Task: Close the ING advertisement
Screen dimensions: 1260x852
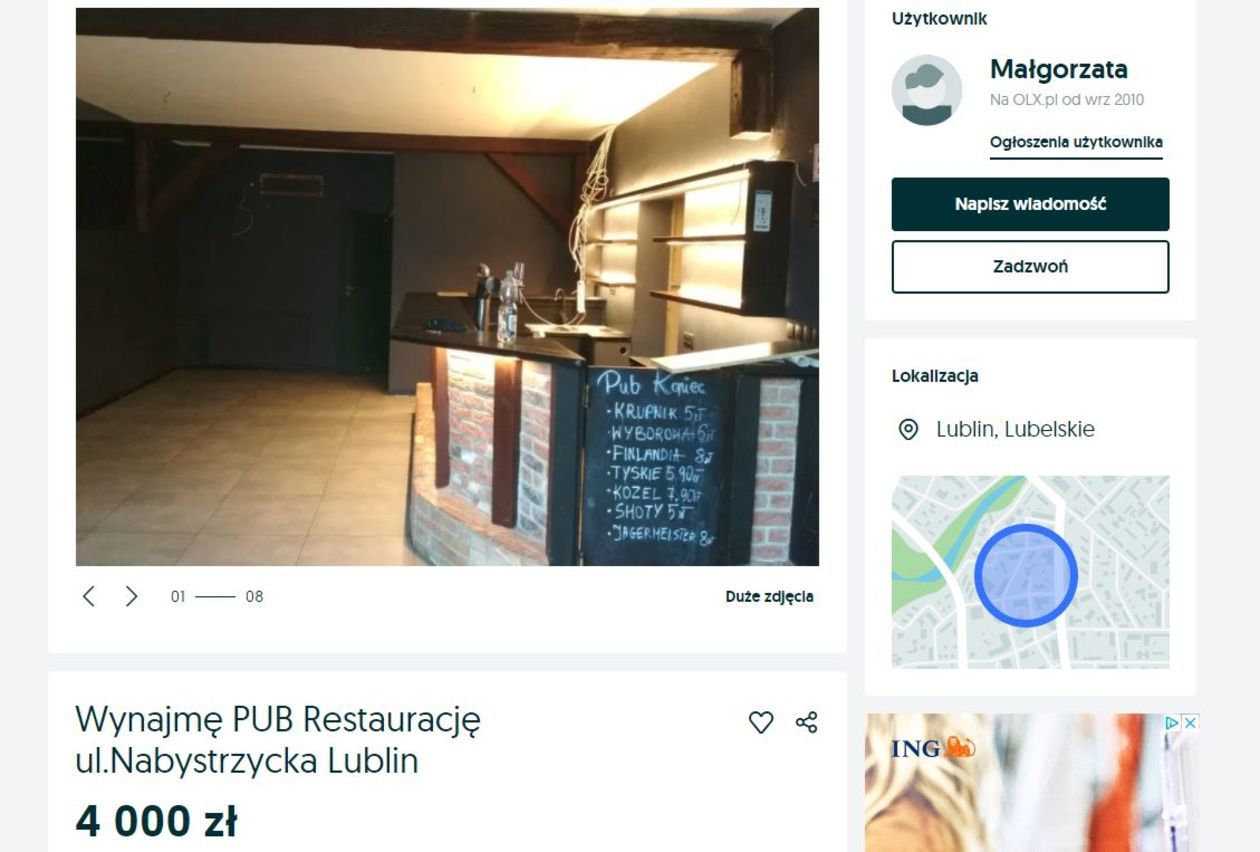Action: point(1189,722)
